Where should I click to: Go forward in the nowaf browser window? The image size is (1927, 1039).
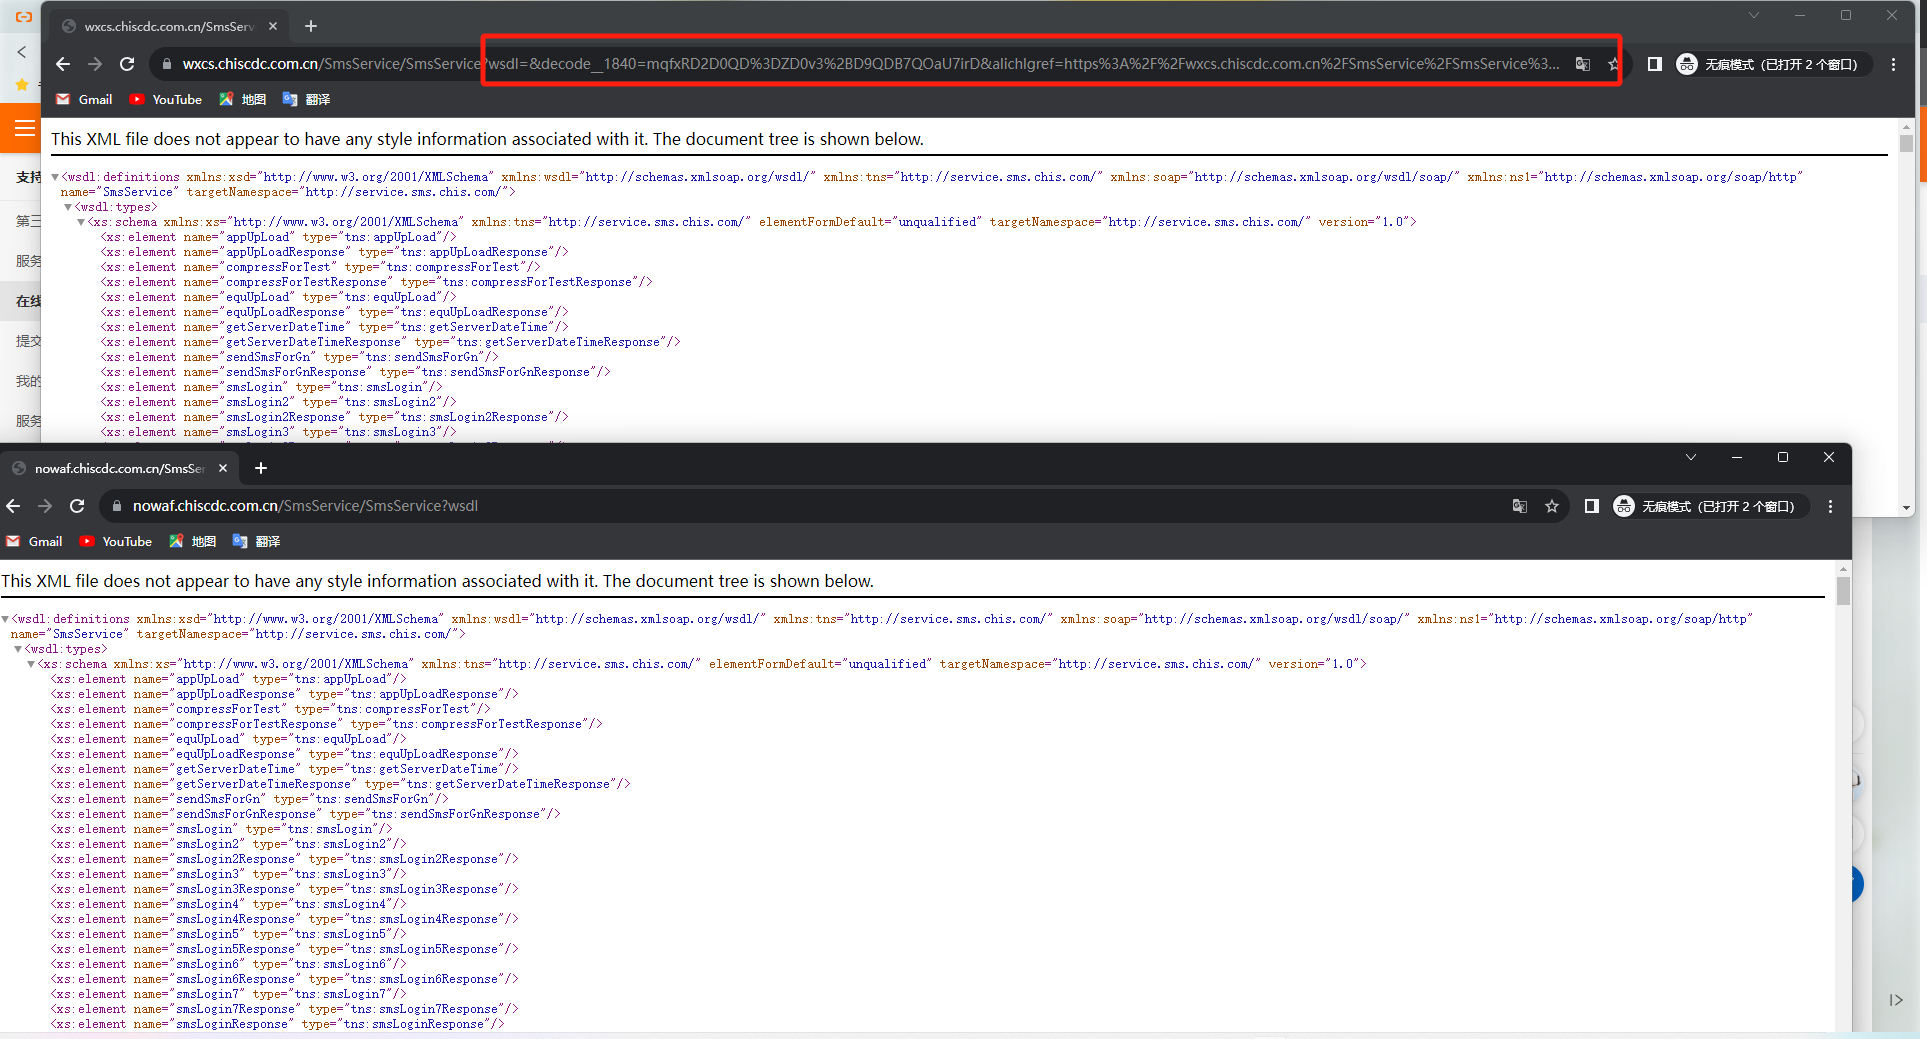click(x=45, y=506)
